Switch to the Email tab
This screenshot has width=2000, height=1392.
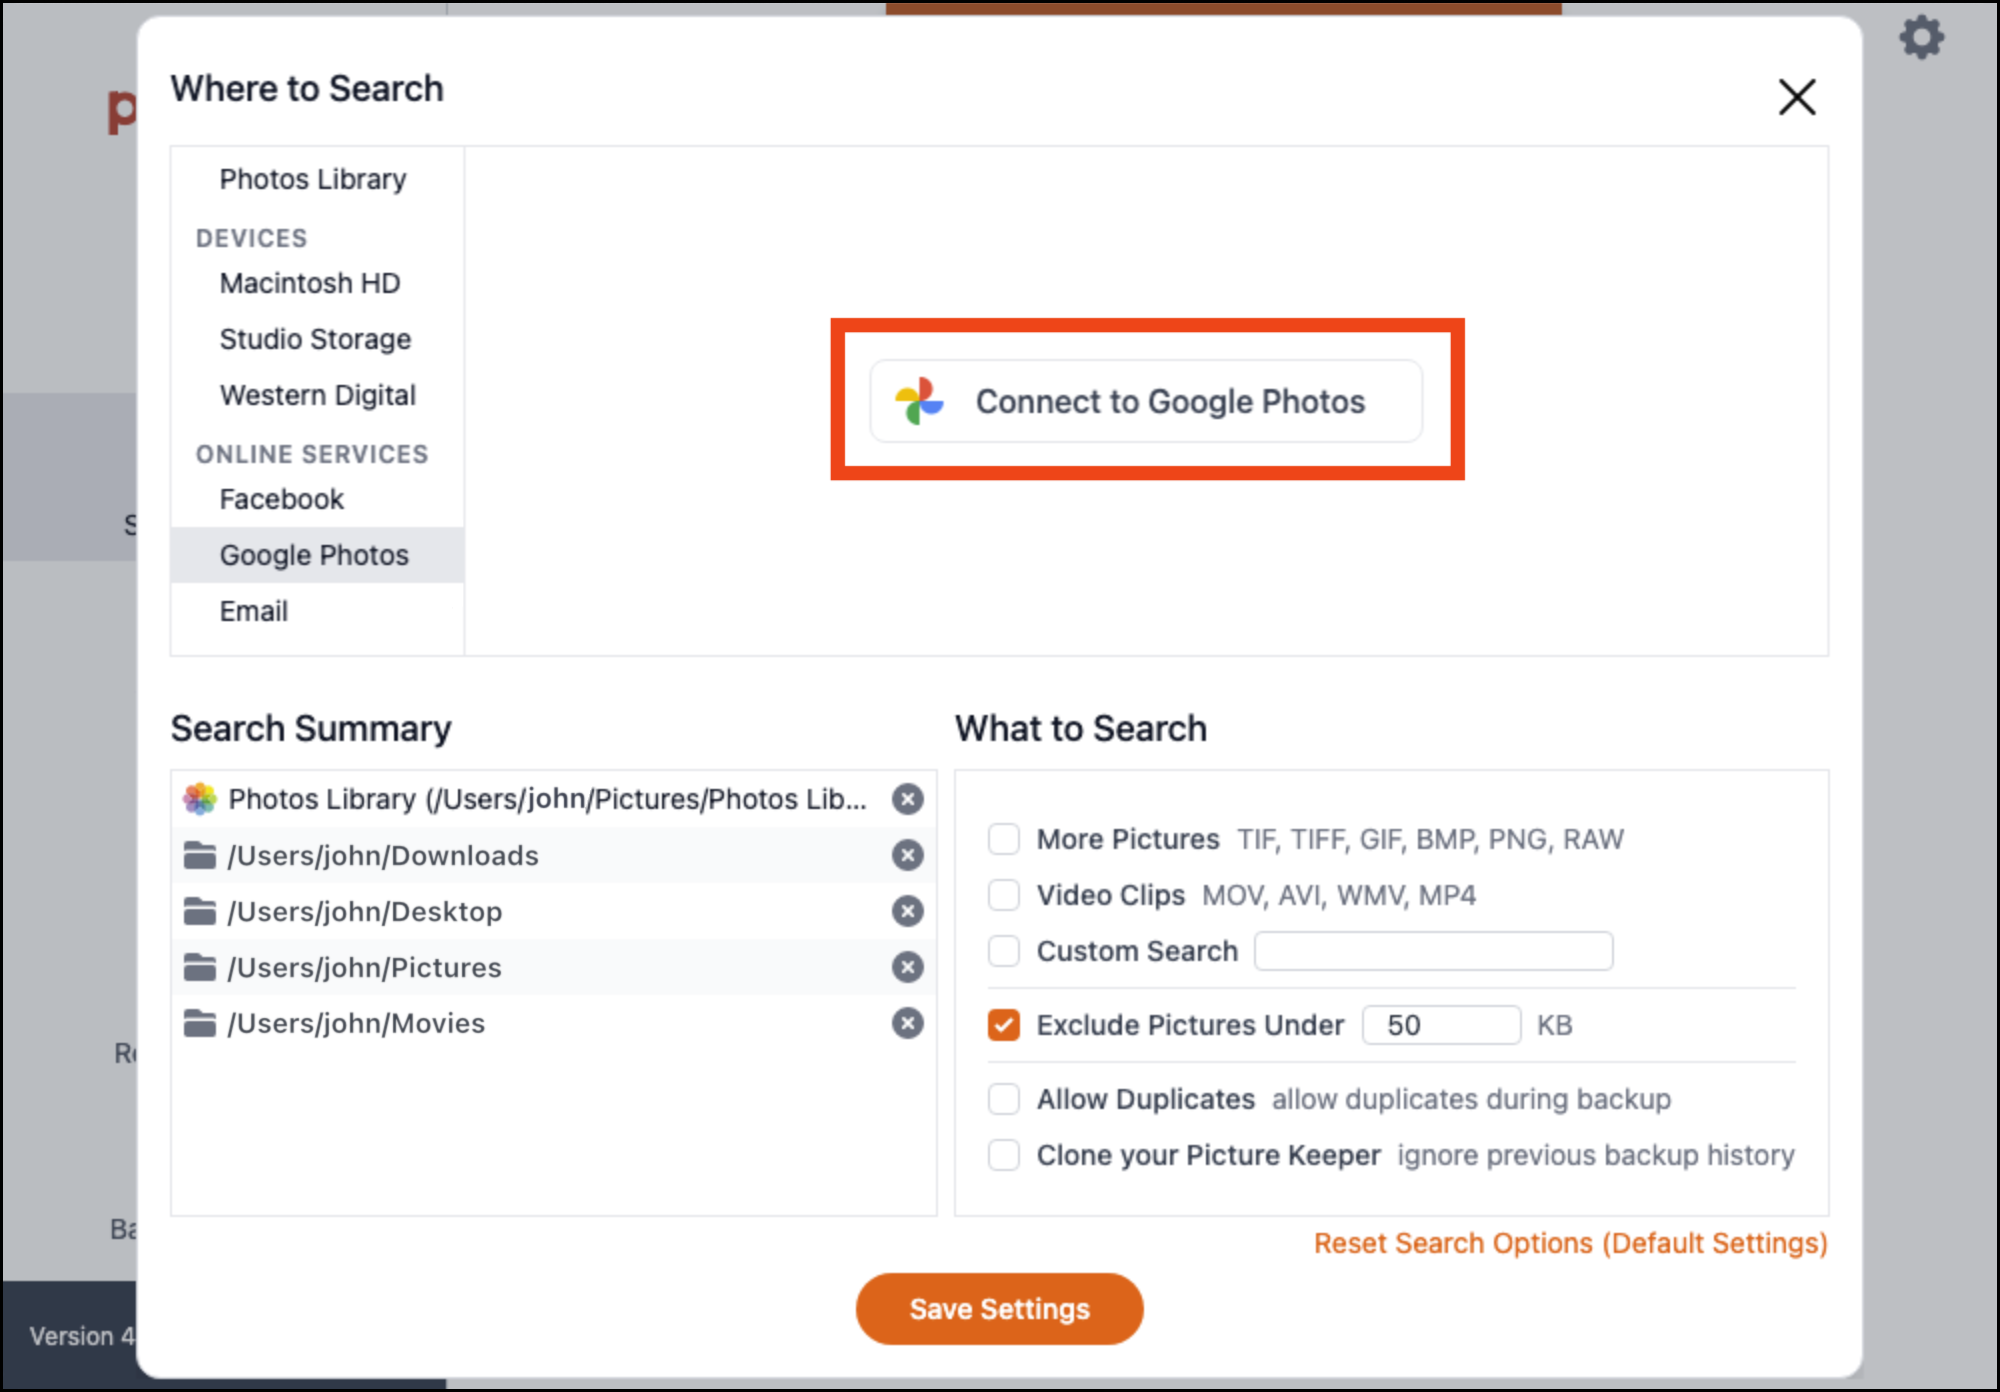(254, 611)
